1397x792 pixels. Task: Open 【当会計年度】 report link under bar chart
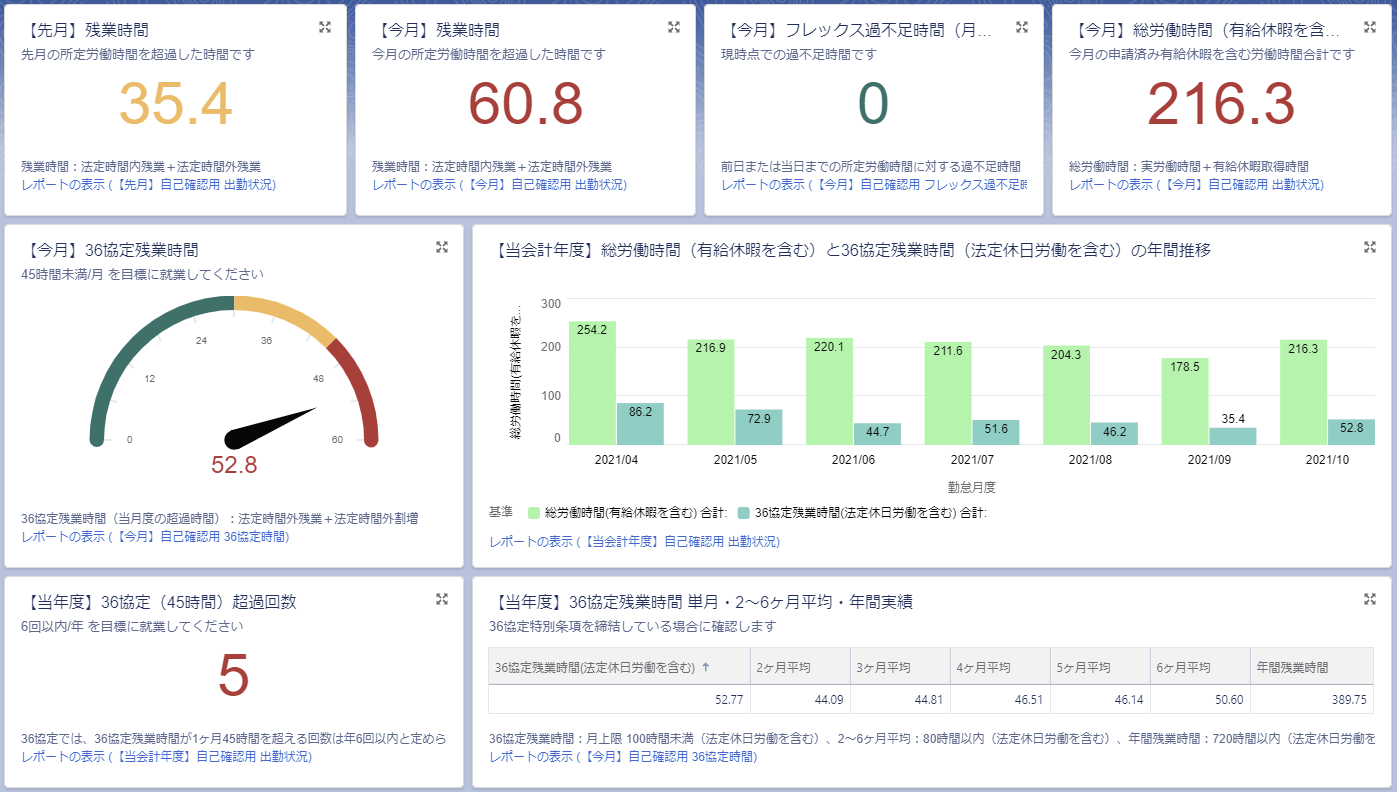point(634,542)
